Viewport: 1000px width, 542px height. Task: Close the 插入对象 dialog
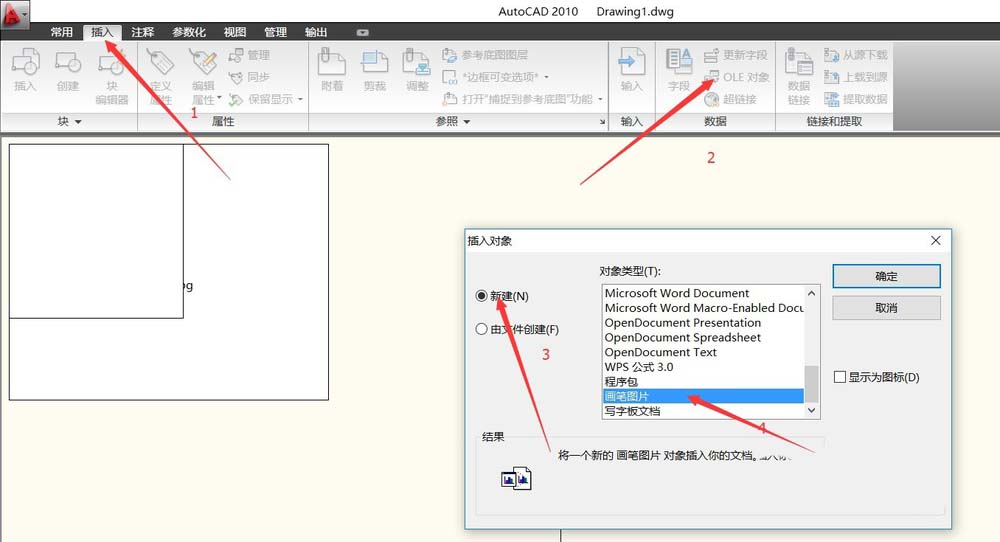click(x=936, y=240)
